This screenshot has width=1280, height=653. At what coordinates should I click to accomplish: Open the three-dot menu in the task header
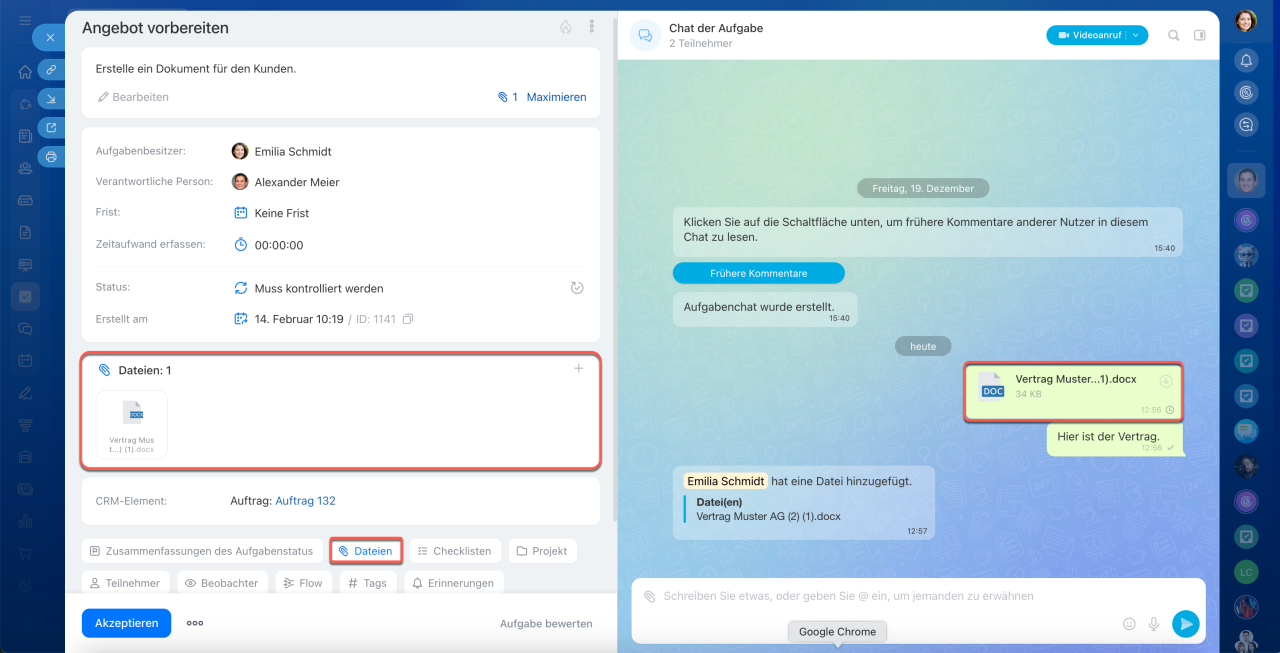point(591,27)
